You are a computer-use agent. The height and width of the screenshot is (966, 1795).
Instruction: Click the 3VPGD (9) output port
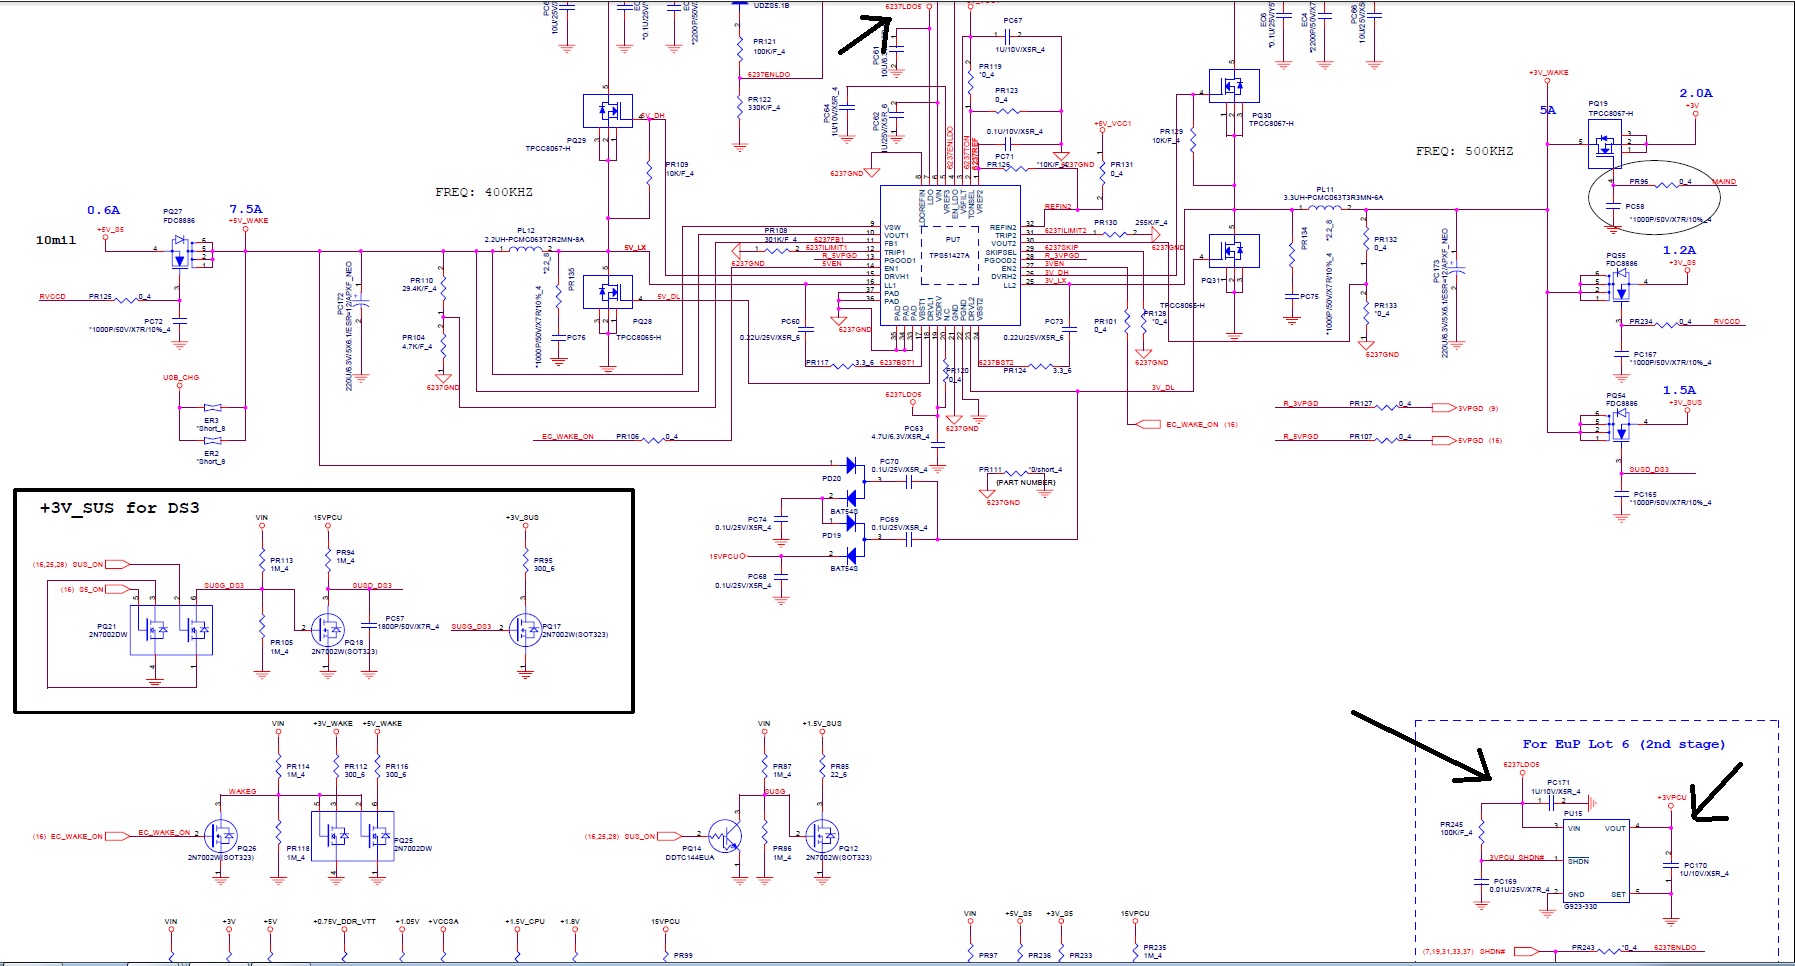coord(1444,408)
